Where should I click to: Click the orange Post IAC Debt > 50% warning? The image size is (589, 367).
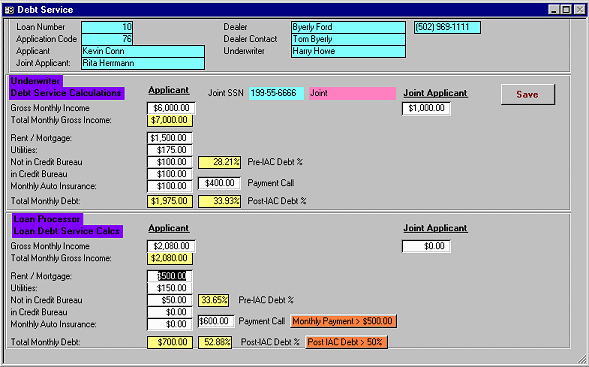[x=346, y=342]
